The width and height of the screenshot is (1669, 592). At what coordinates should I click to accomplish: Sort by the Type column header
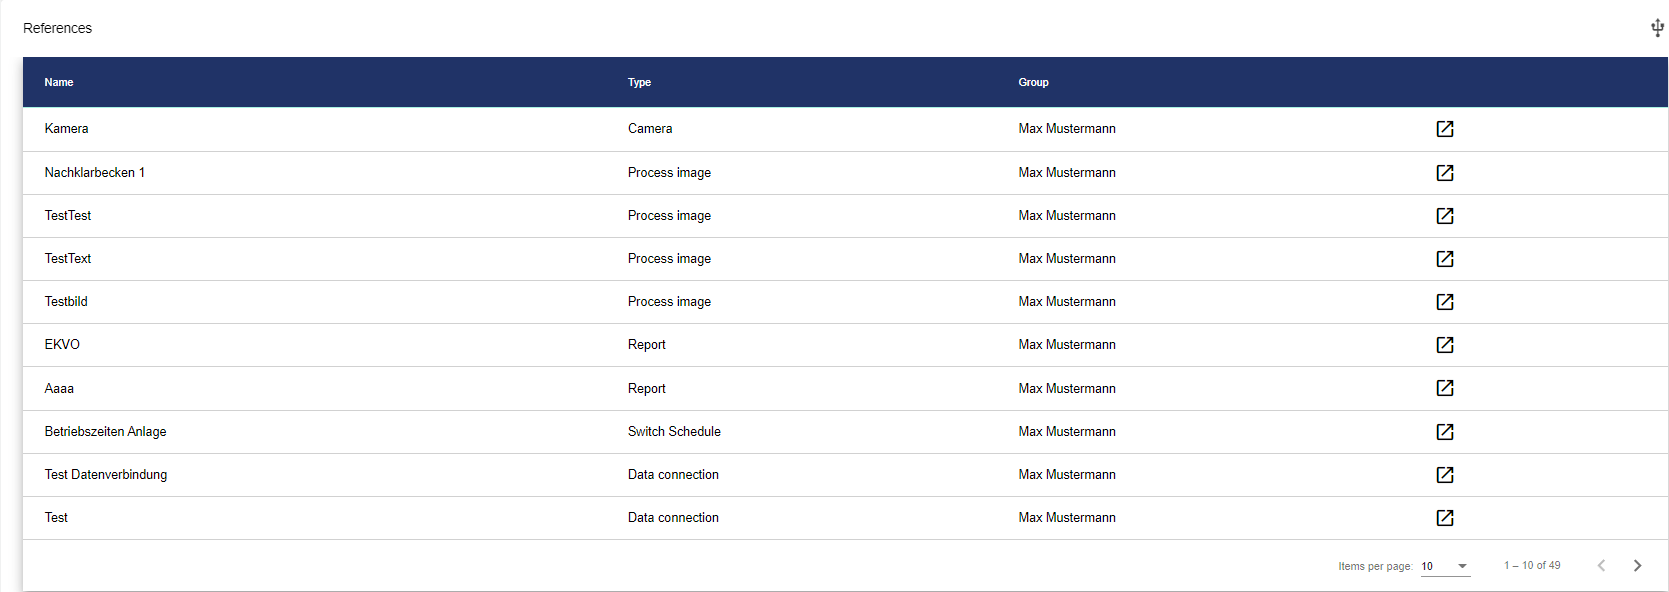639,82
